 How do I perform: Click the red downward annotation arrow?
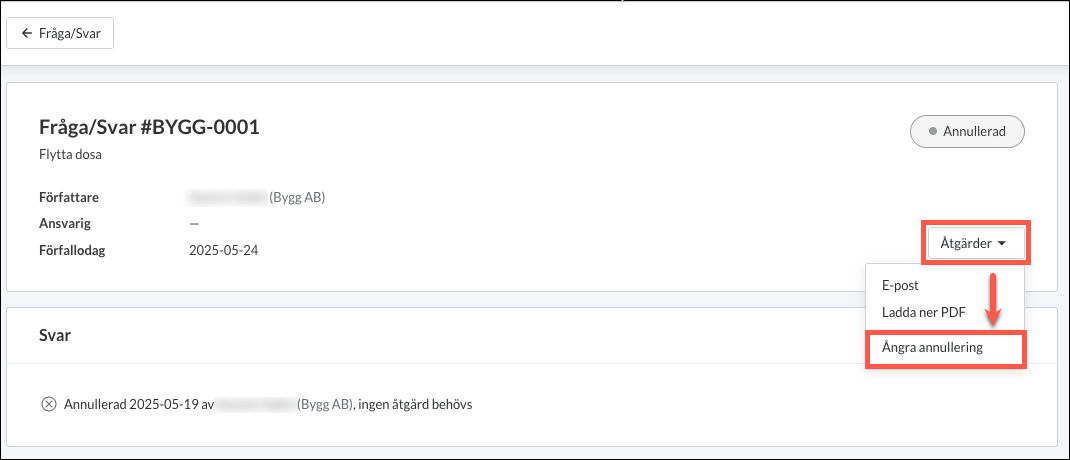coord(994,299)
